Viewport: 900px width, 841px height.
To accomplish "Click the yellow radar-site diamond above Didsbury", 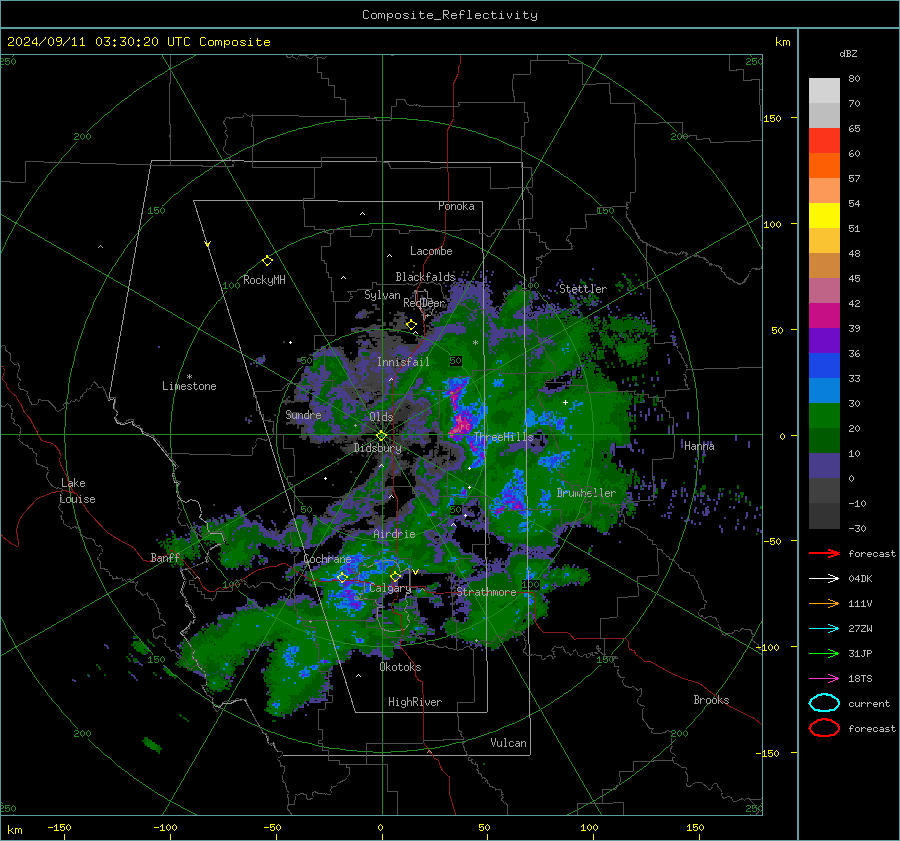I will (381, 436).
